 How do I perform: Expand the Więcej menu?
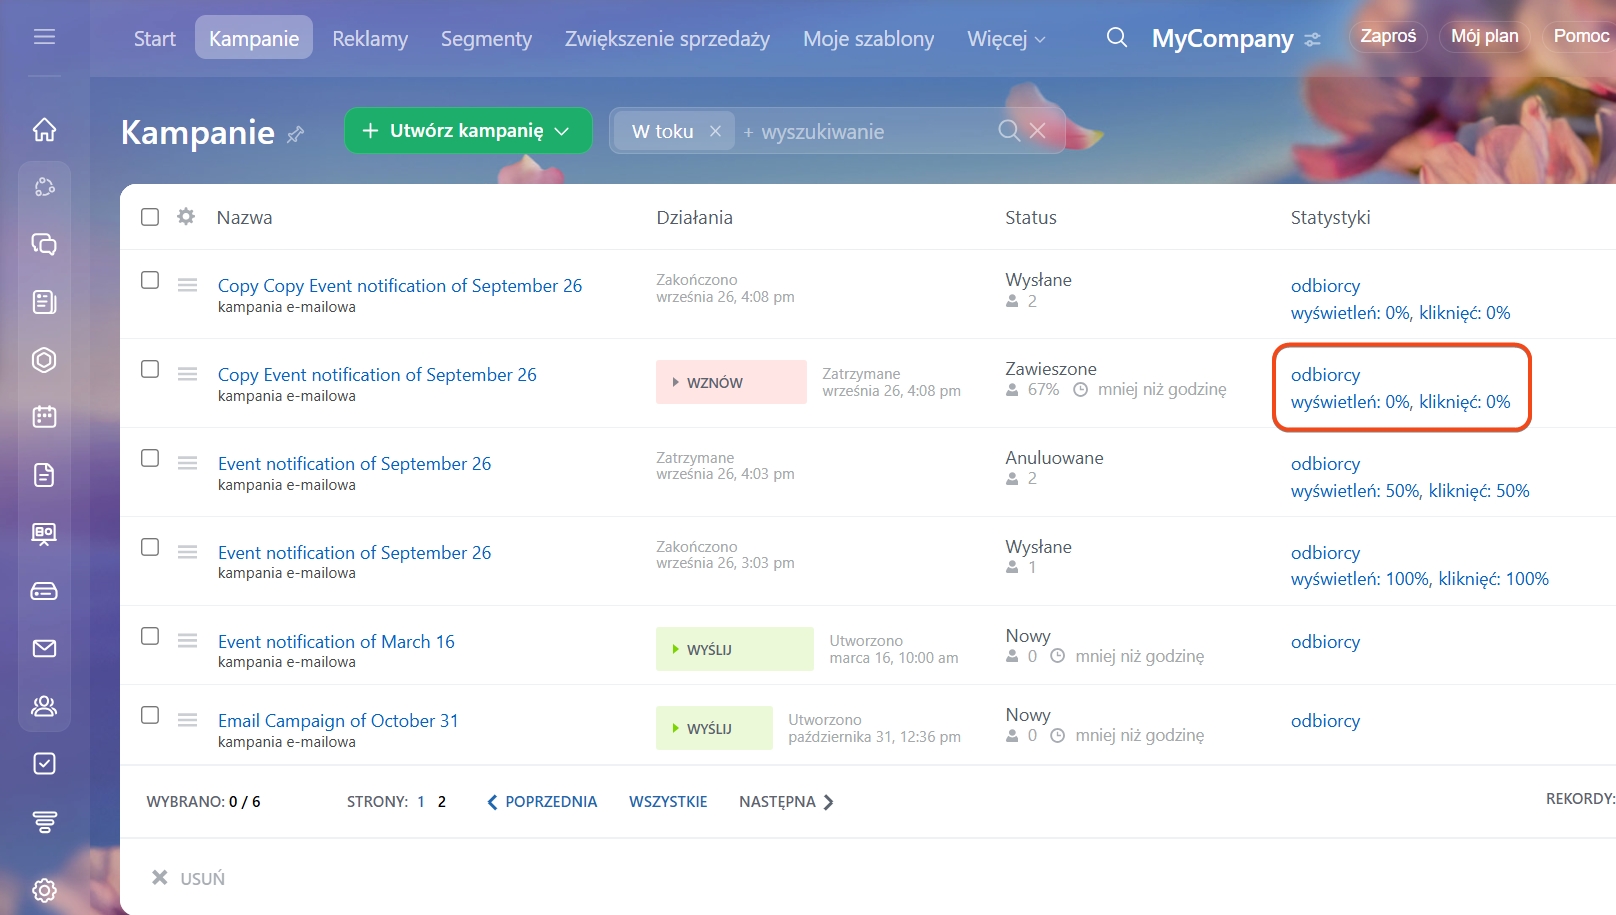[x=1005, y=39]
